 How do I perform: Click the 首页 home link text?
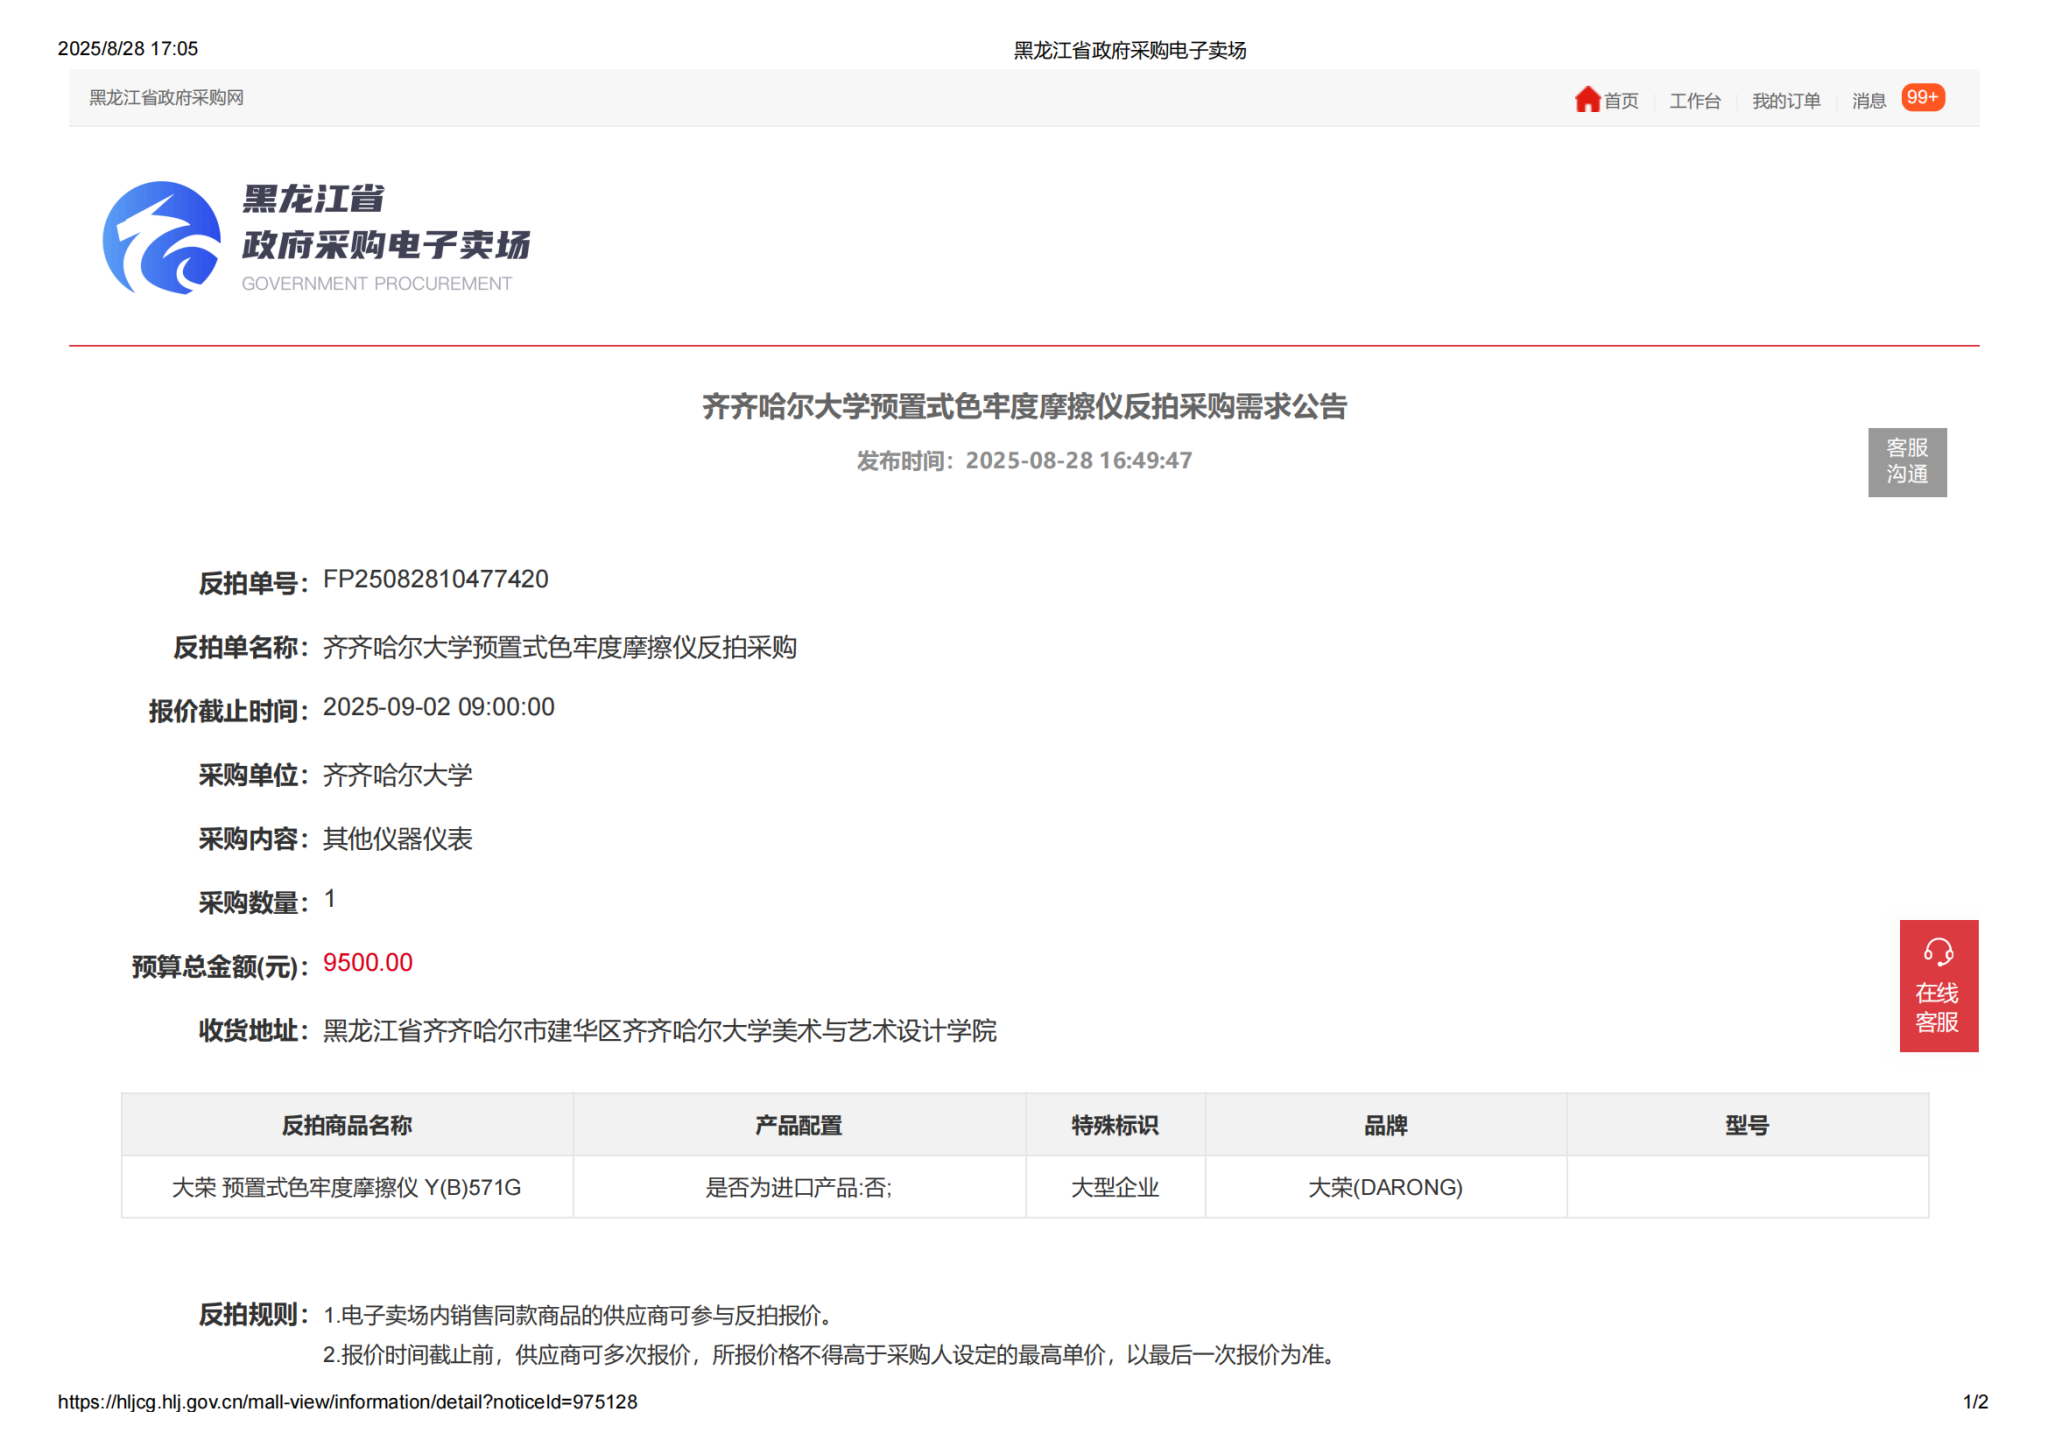click(x=1621, y=101)
